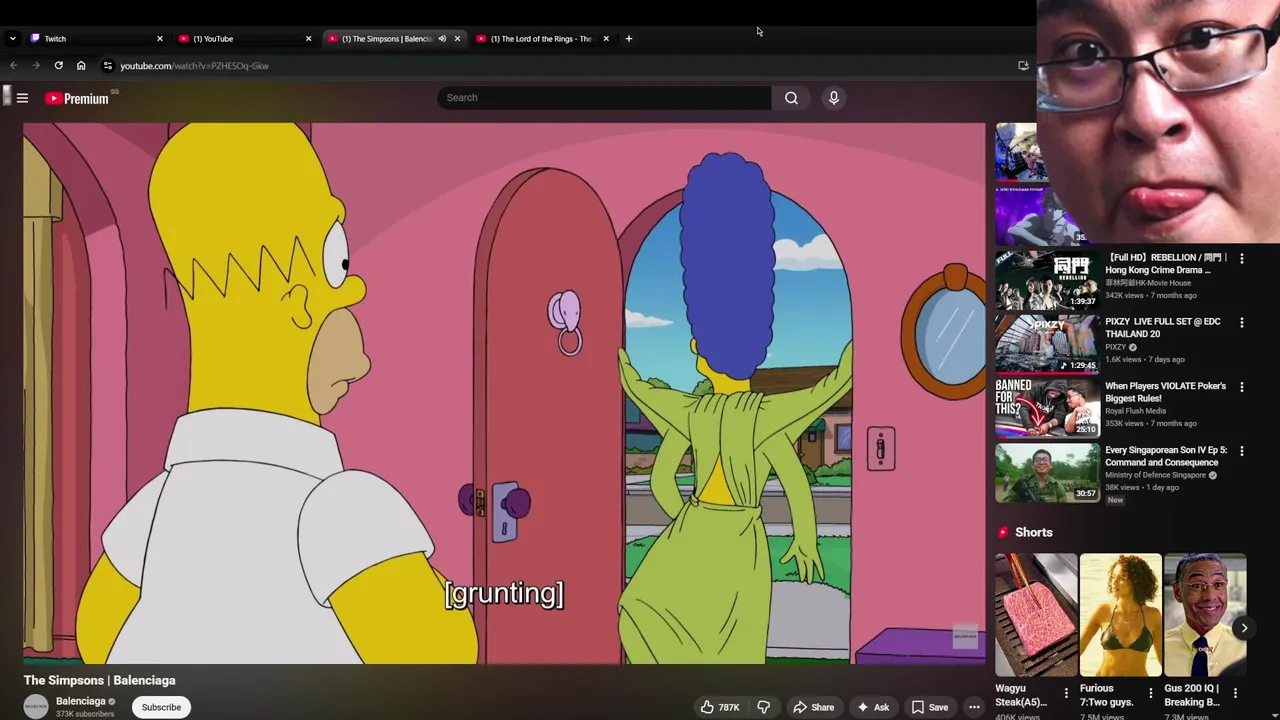Go back with the browser back arrow
The image size is (1280, 720).
click(x=13, y=66)
